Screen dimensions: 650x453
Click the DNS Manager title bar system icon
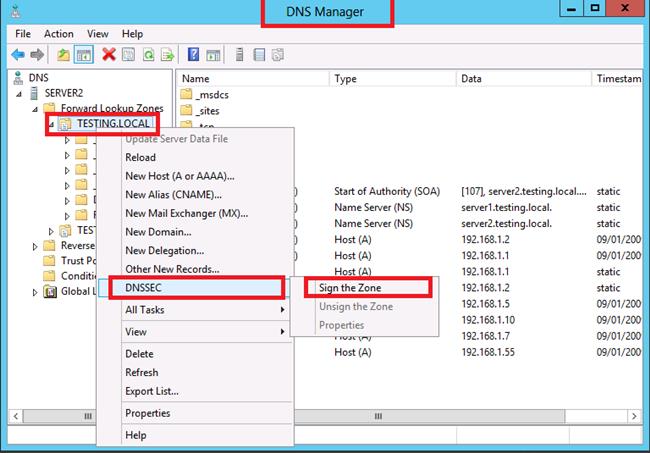[x=16, y=11]
